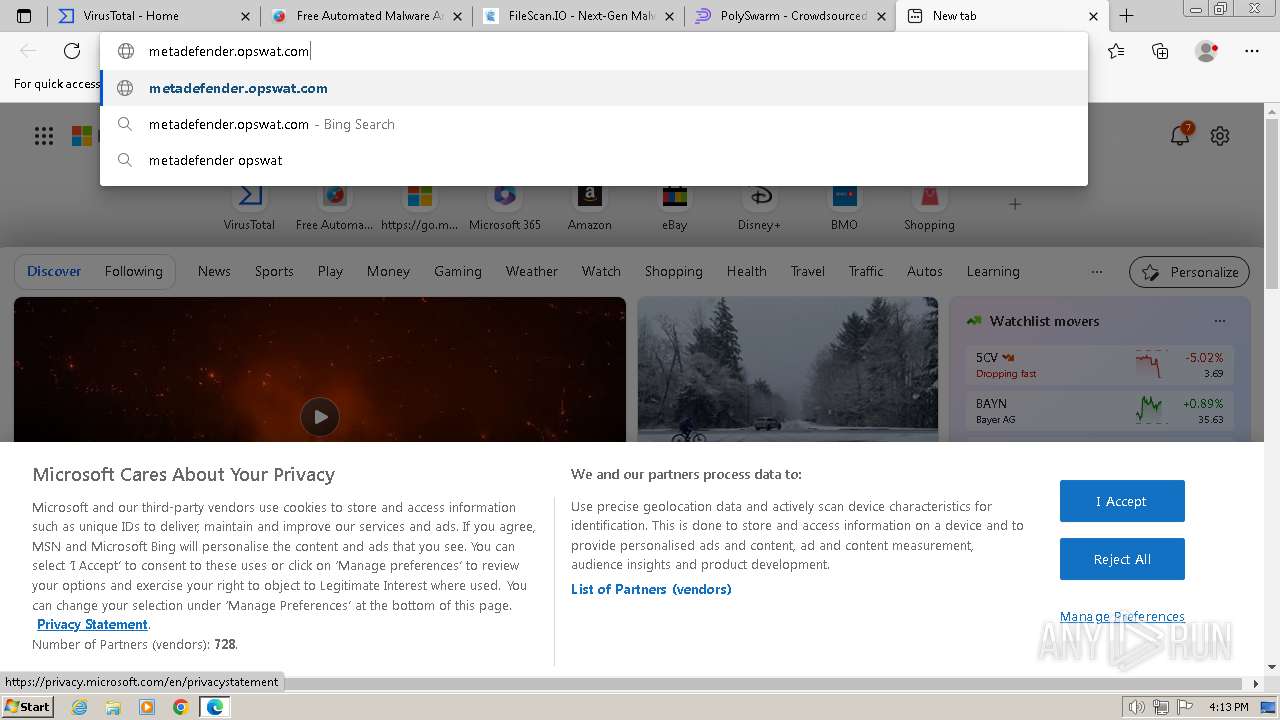Open eBay quick link tile
This screenshot has height=720, width=1280.
pyautogui.click(x=674, y=207)
